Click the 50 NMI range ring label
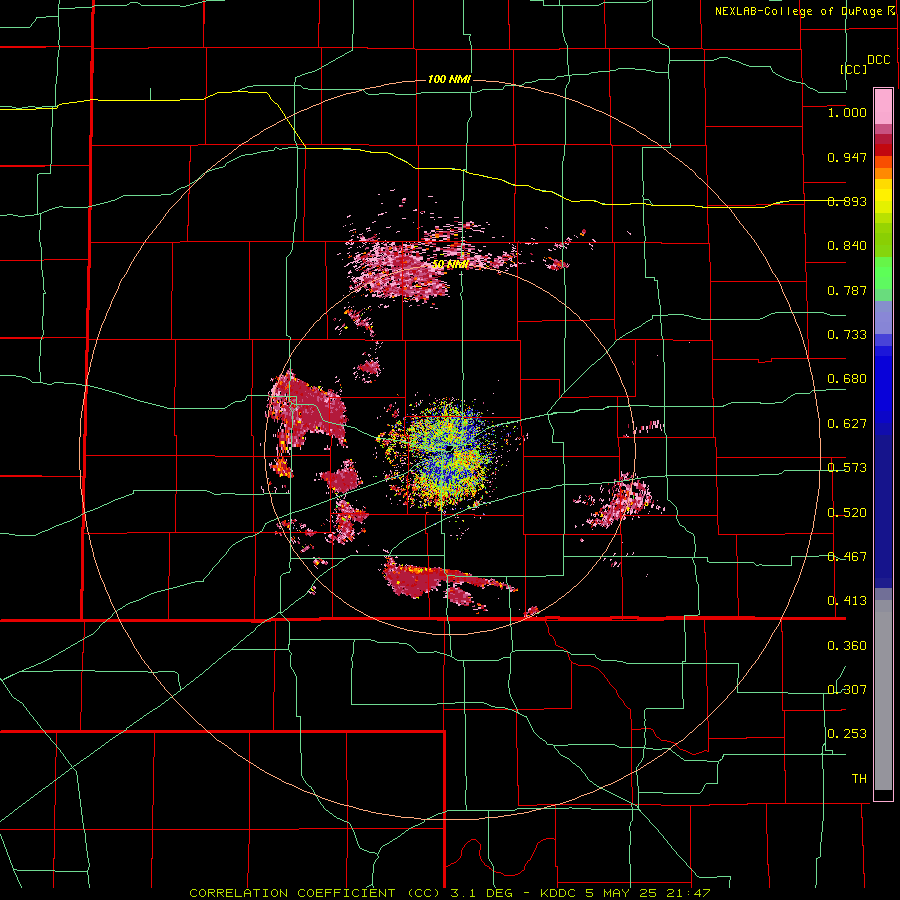 pos(451,265)
